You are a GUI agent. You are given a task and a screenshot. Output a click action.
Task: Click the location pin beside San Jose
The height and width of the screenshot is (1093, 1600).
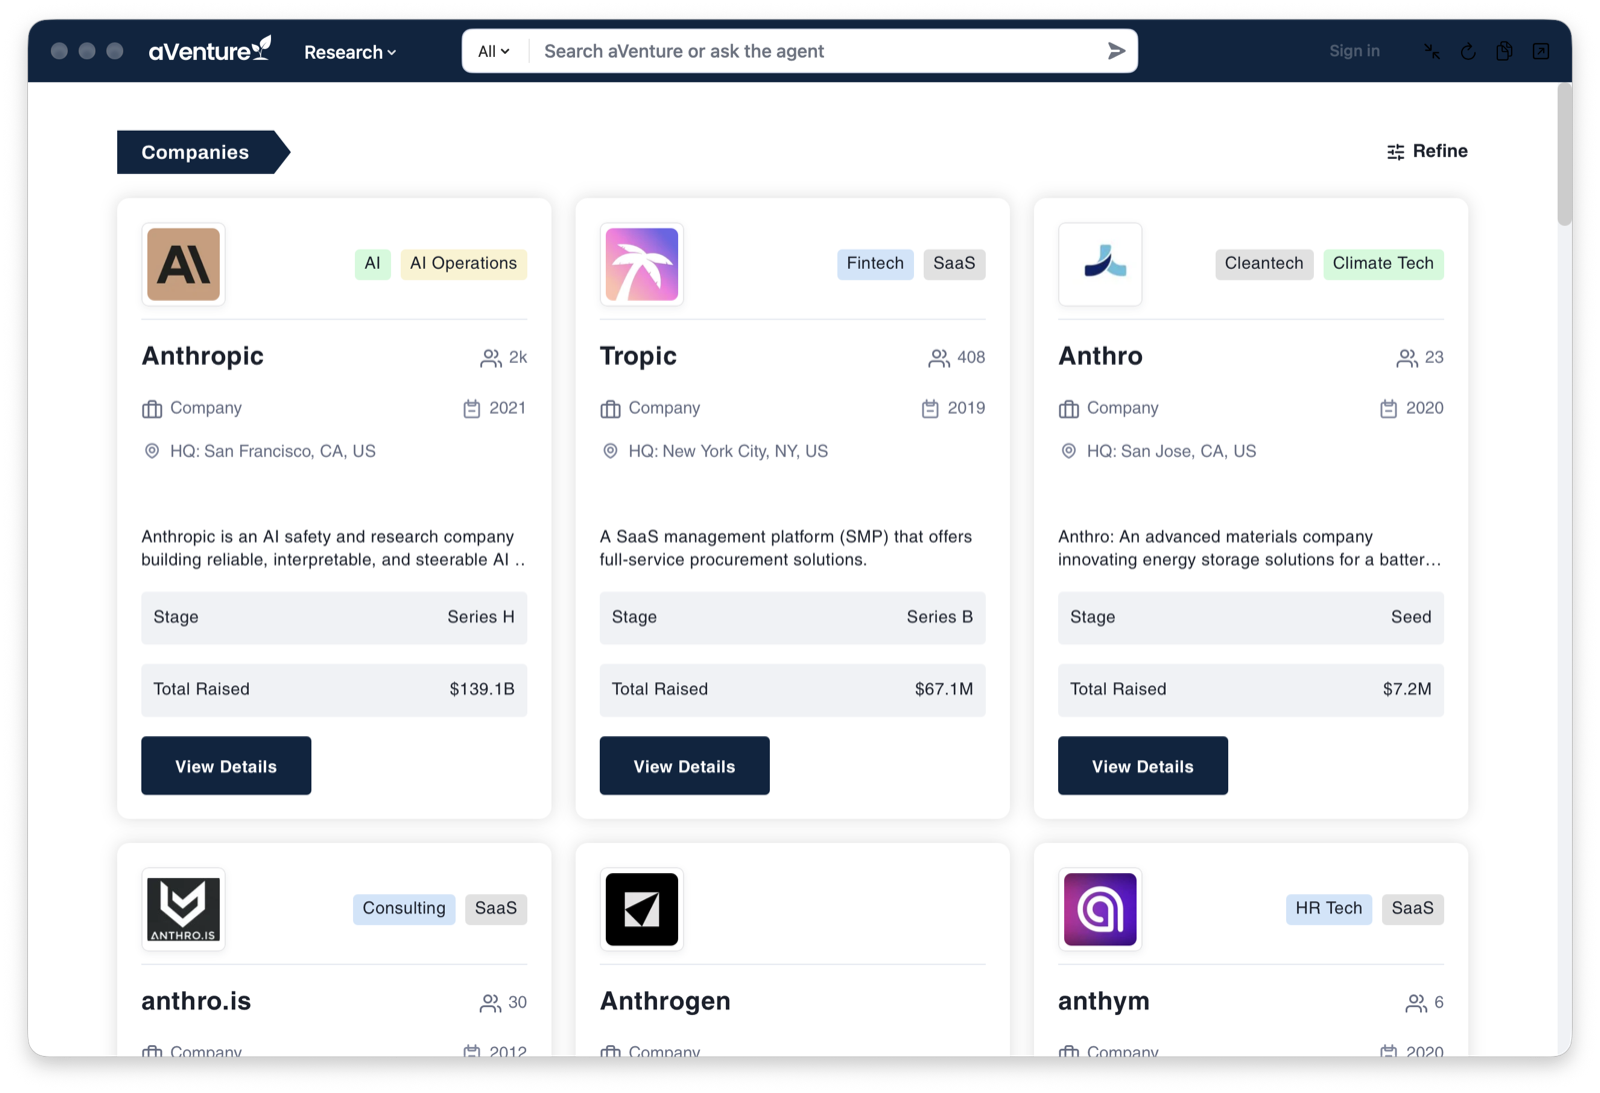pos(1069,451)
